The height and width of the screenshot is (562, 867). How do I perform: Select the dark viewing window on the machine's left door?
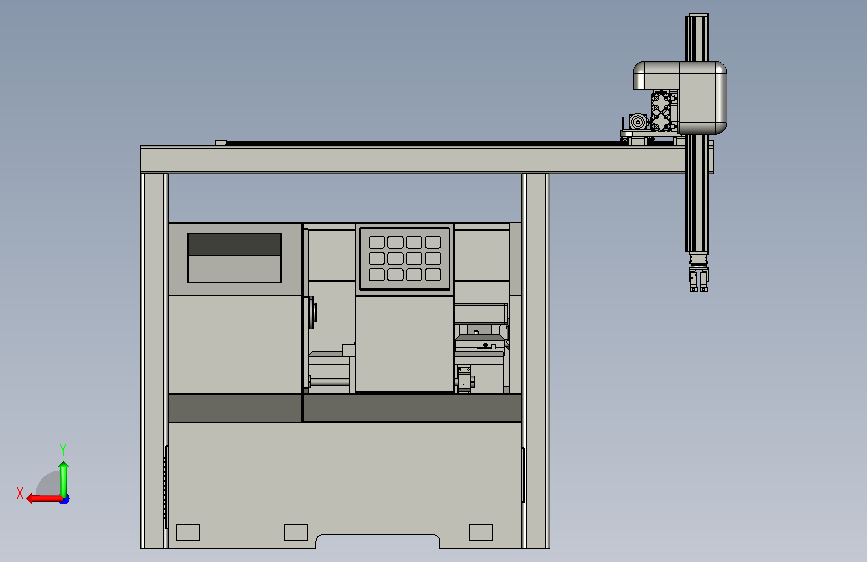234,258
